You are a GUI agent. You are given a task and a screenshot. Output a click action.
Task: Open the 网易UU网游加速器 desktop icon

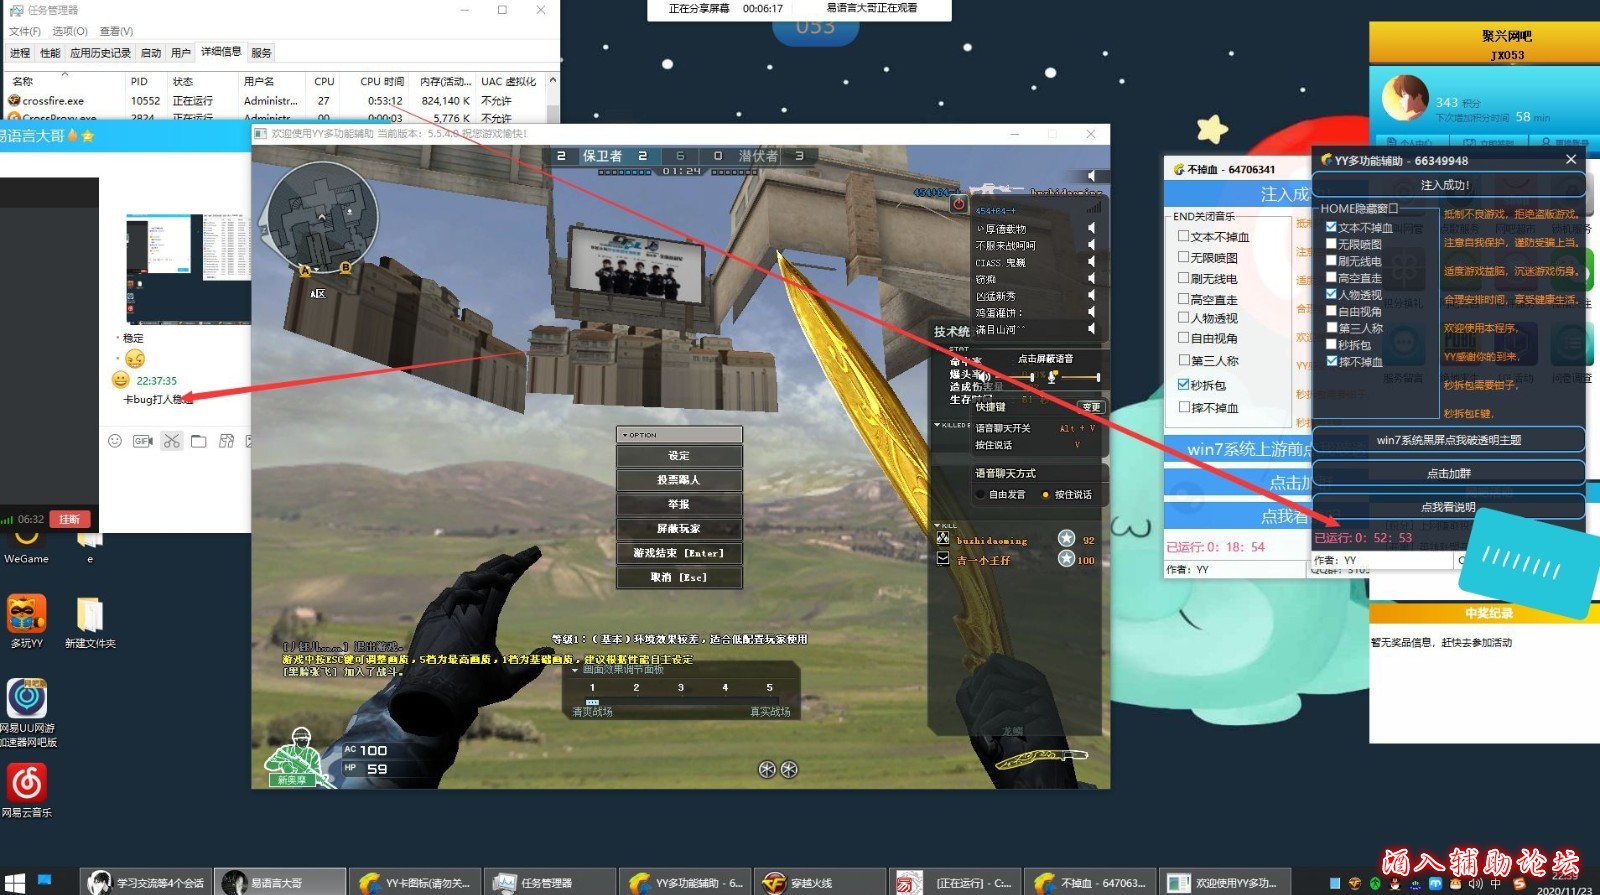click(x=27, y=698)
